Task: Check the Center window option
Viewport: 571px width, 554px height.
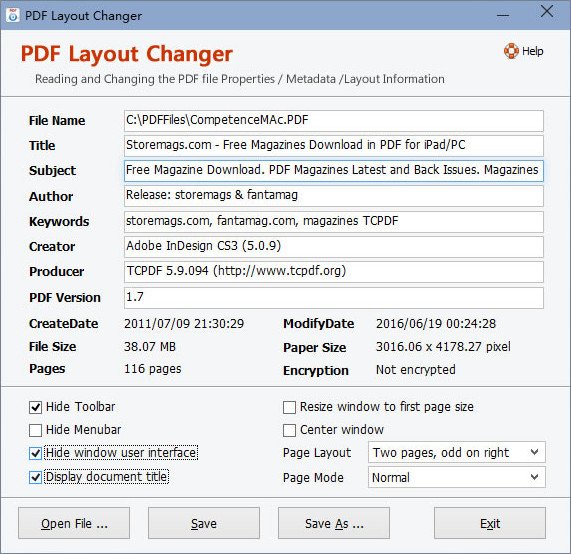Action: (290, 430)
